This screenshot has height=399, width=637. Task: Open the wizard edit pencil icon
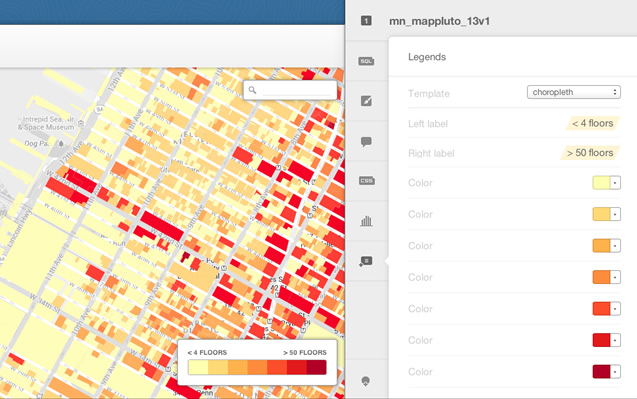pos(366,100)
